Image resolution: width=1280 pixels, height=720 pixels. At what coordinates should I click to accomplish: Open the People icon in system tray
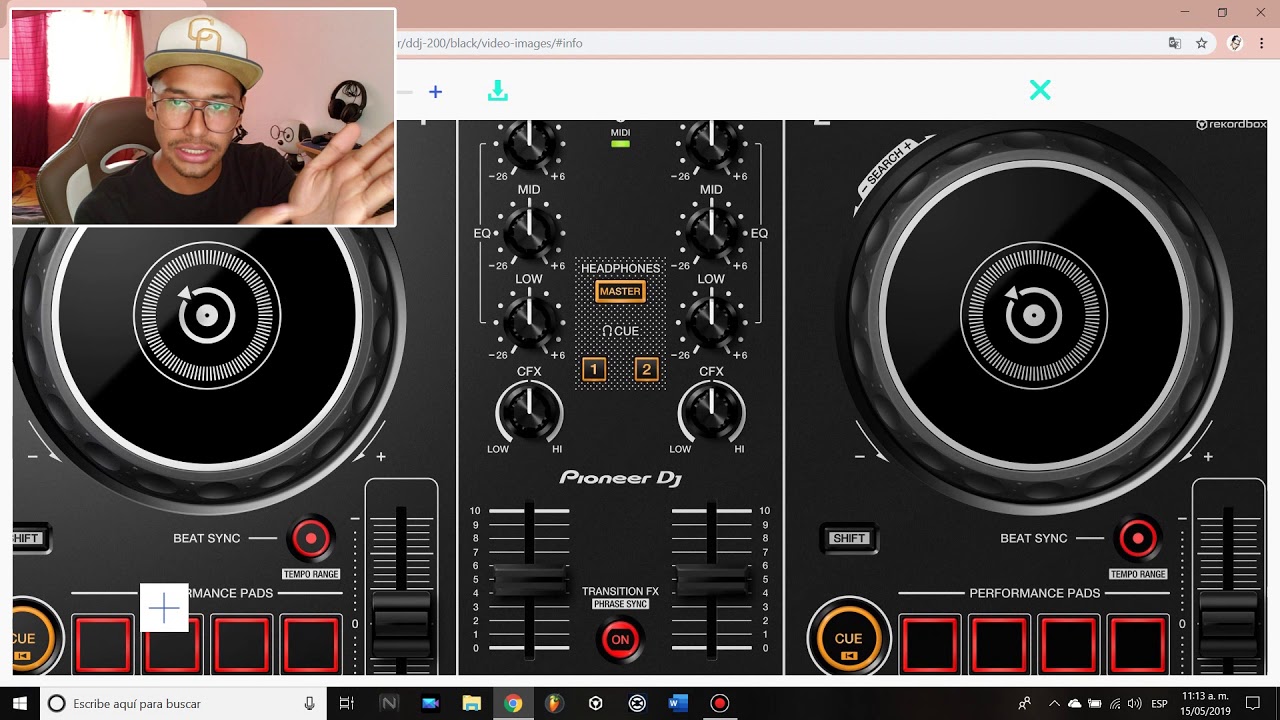(1024, 703)
